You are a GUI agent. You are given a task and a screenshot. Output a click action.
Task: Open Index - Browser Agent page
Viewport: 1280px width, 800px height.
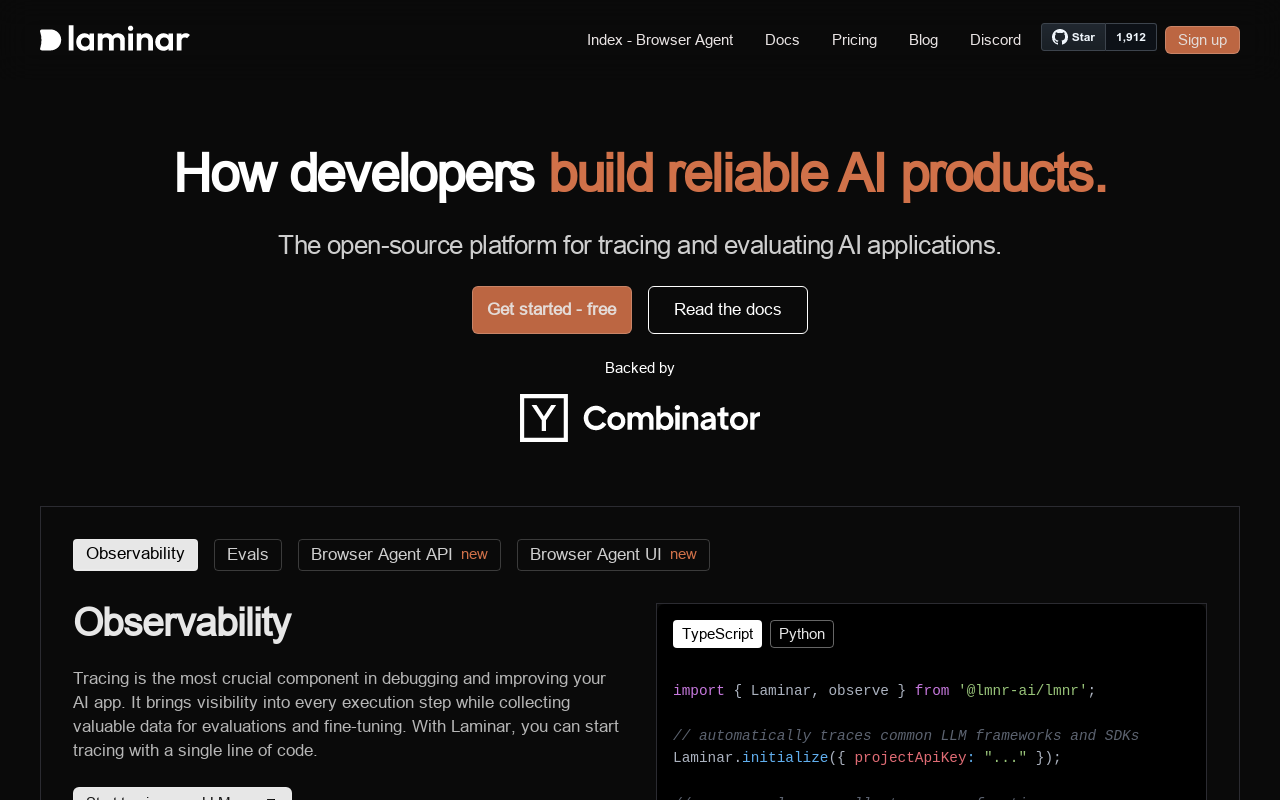coord(660,40)
